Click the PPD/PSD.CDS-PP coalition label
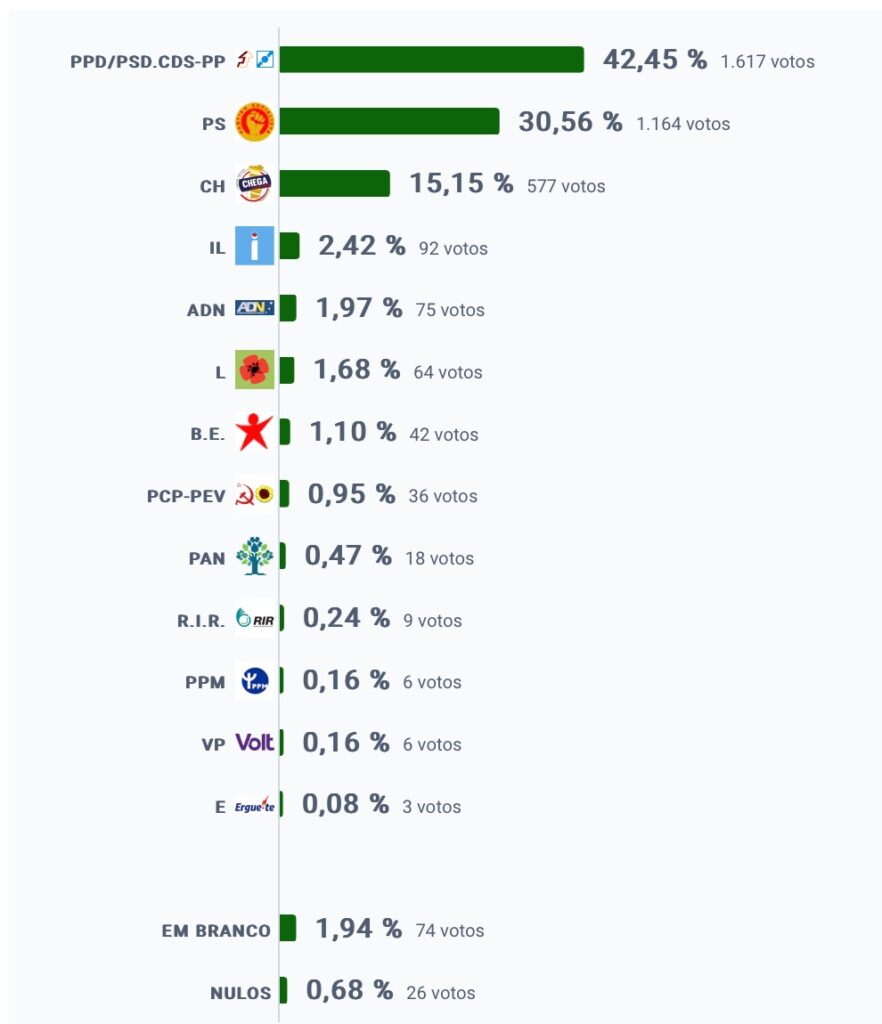The width and height of the screenshot is (882, 1024). click(148, 61)
